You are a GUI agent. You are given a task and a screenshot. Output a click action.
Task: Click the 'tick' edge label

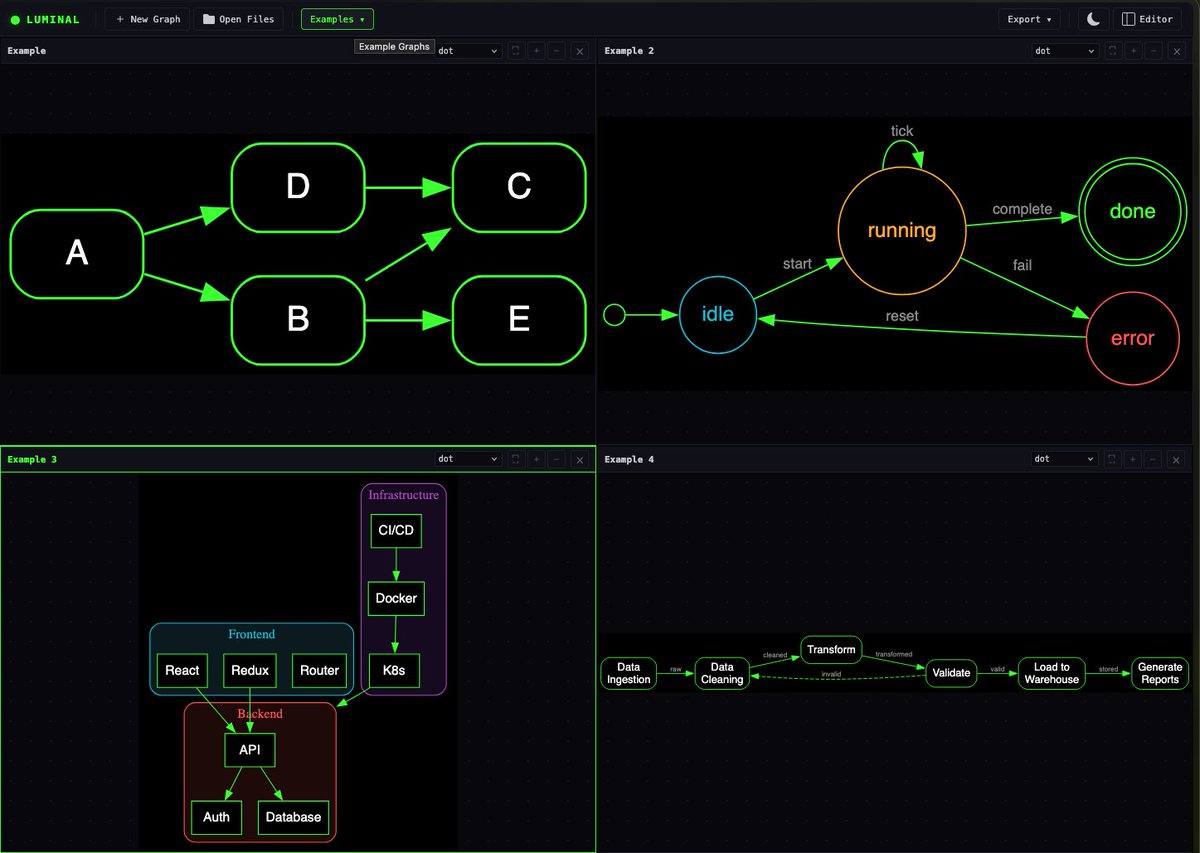pos(902,132)
